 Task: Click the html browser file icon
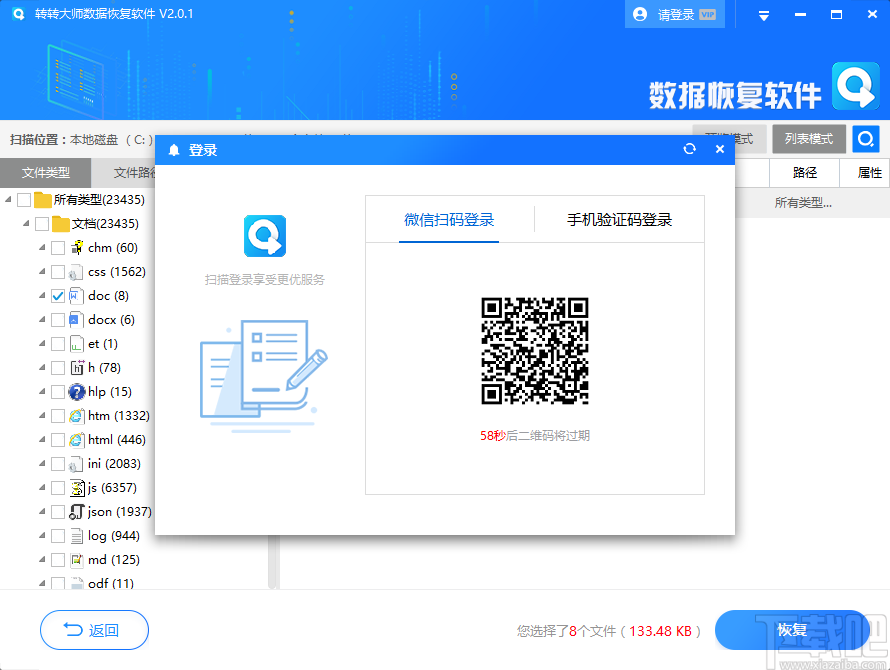coord(77,439)
